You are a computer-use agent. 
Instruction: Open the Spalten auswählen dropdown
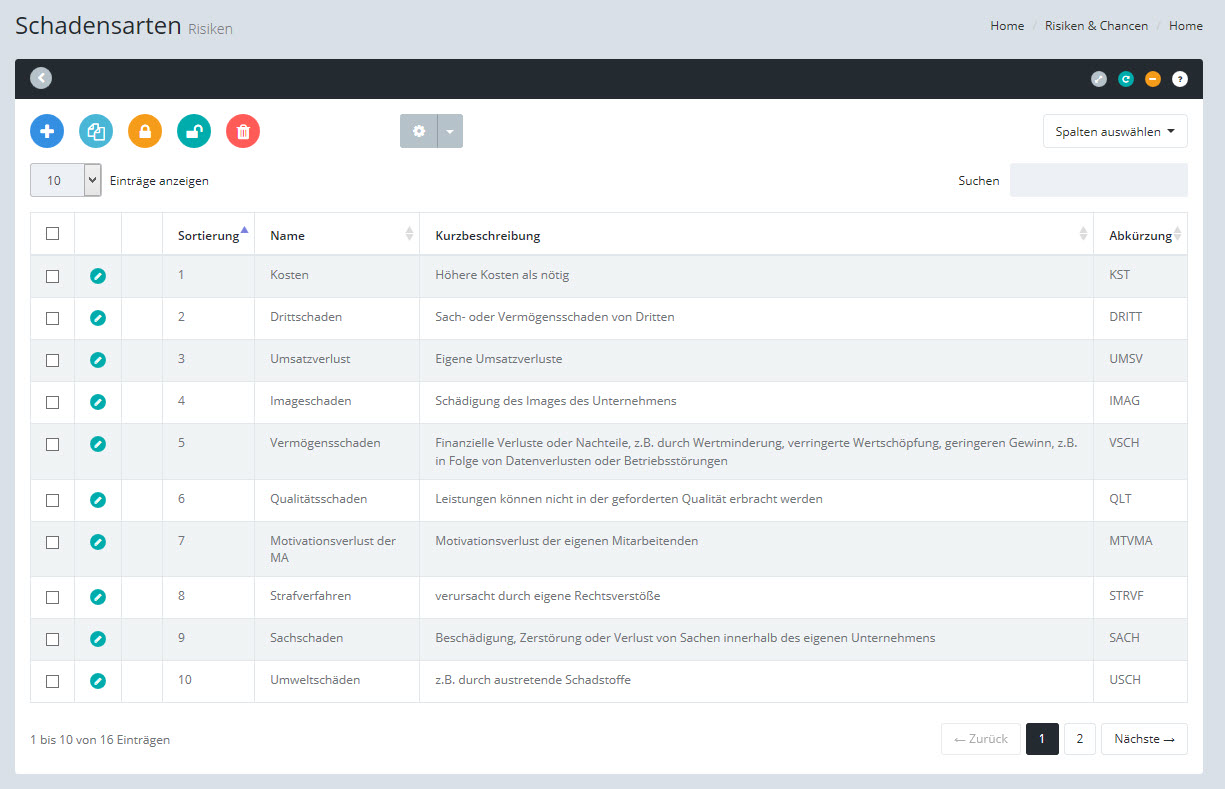tap(1115, 131)
